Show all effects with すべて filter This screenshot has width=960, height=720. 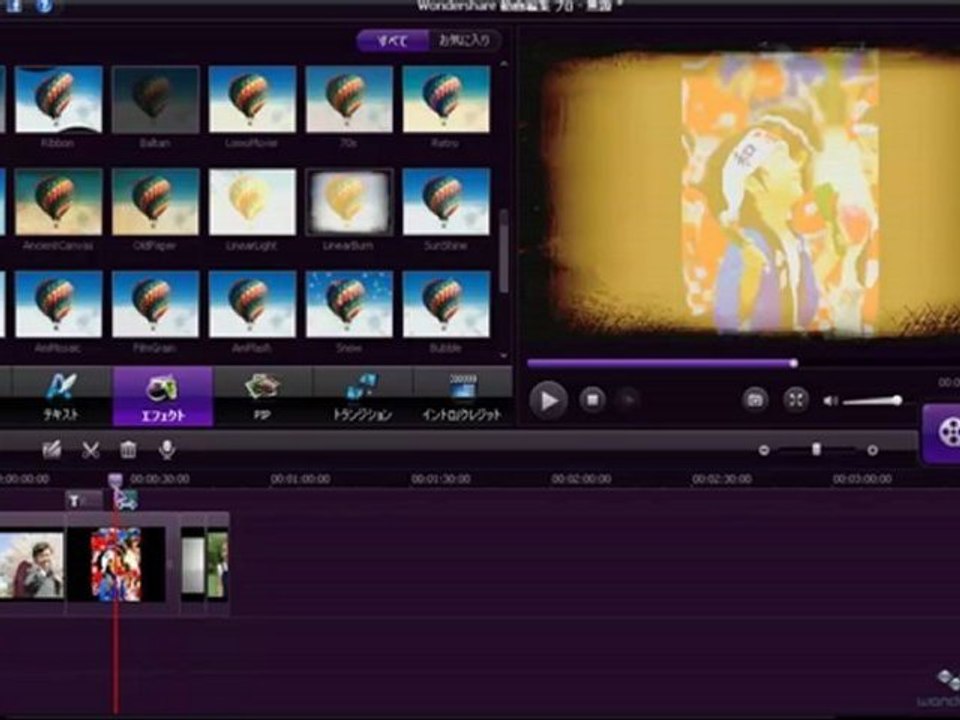pos(392,41)
